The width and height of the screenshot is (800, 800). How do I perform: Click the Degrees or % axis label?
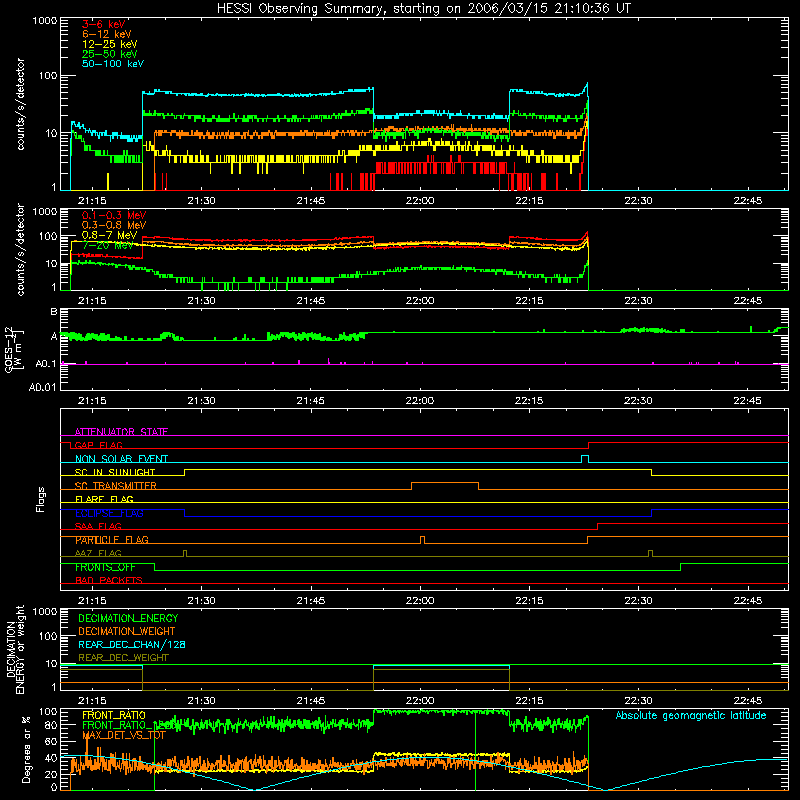pos(27,749)
